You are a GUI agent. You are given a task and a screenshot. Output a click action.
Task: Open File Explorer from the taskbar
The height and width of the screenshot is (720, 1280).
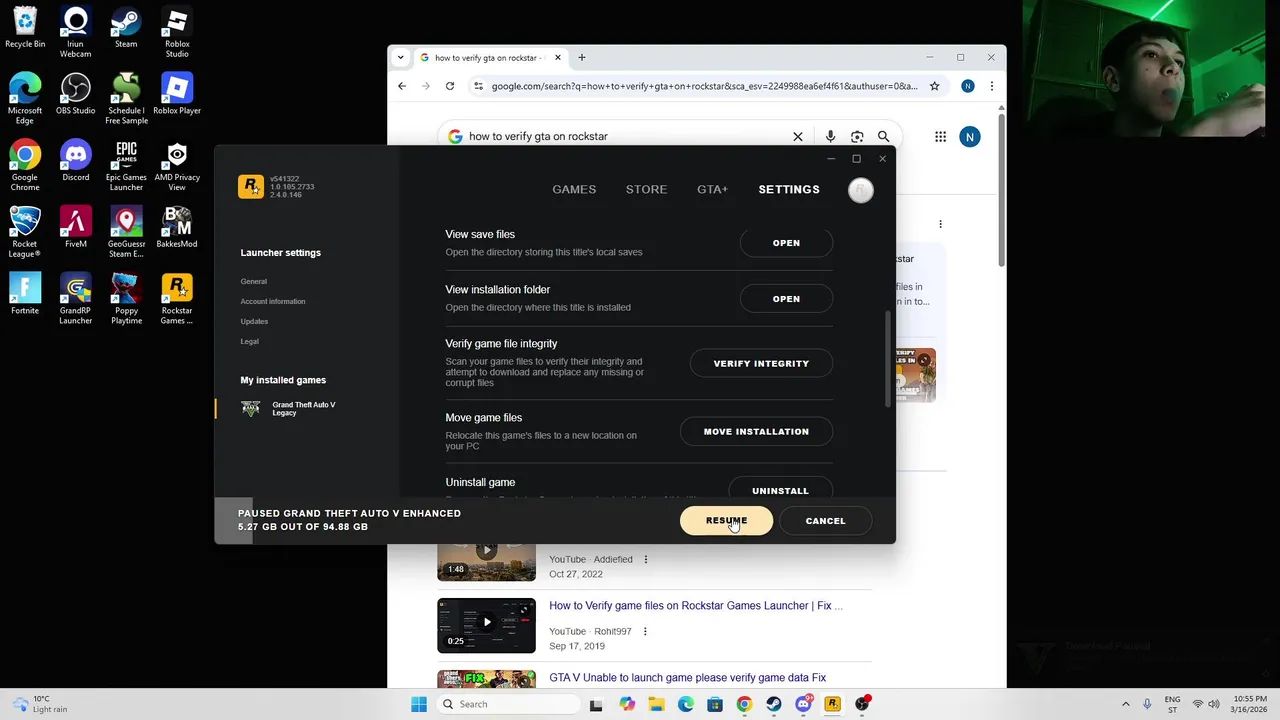[x=657, y=704]
